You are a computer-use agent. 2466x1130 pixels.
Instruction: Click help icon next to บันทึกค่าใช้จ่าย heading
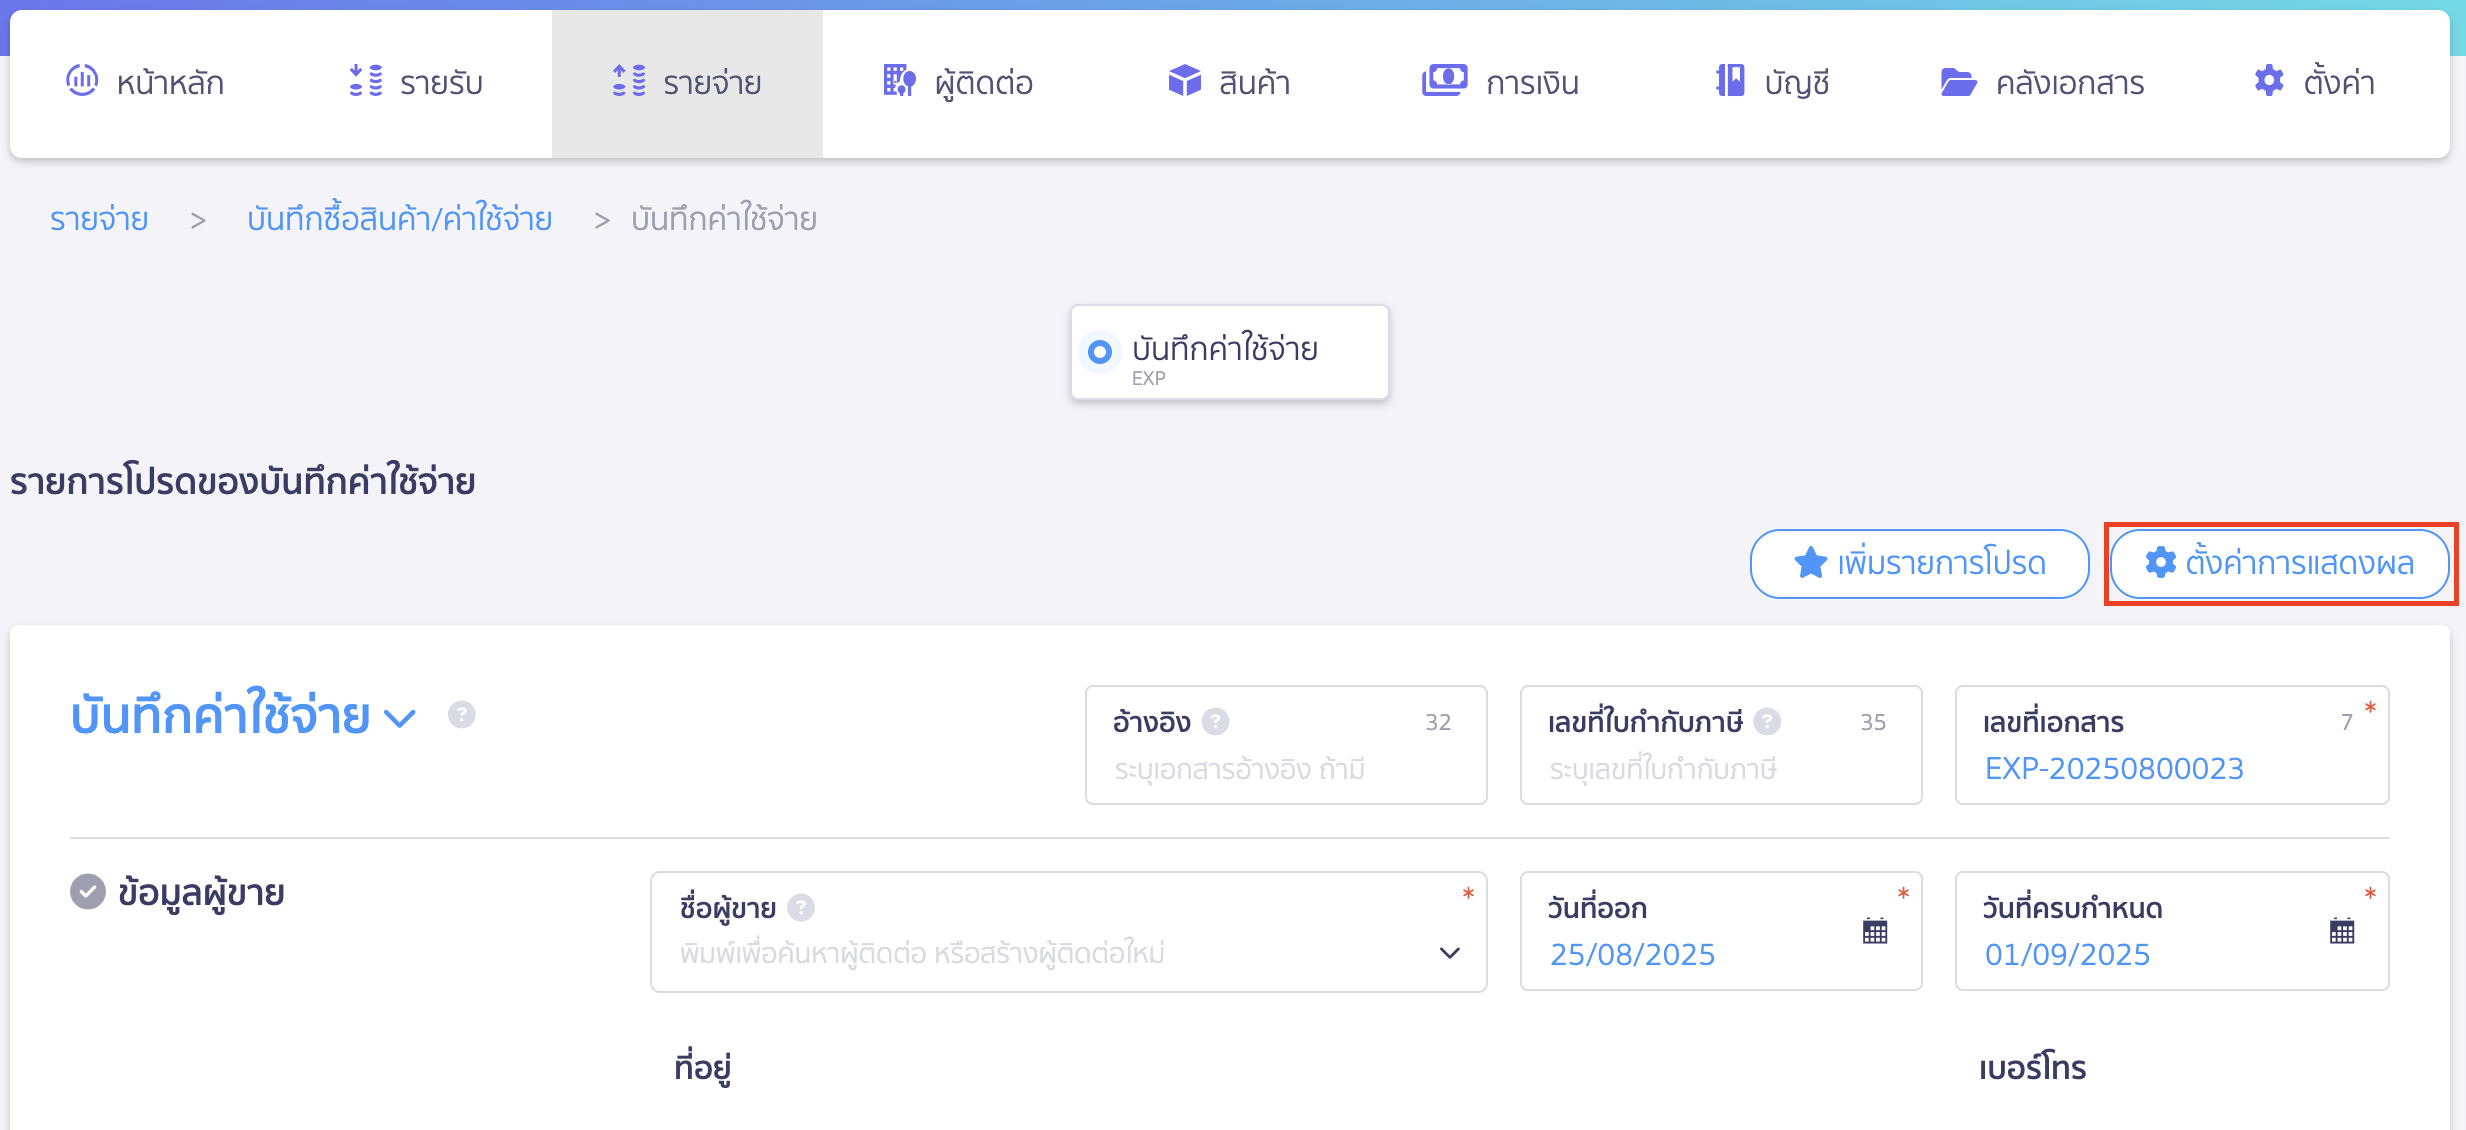(461, 714)
